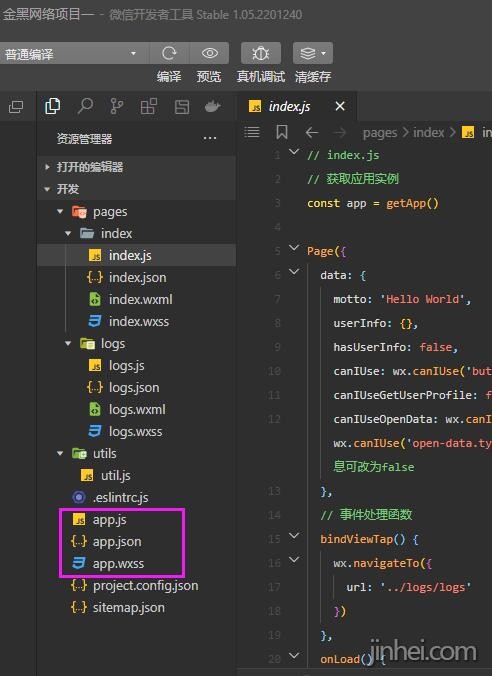Toggle the bookmark icon in editor toolbar
The height and width of the screenshot is (676, 492).
pos(282,132)
